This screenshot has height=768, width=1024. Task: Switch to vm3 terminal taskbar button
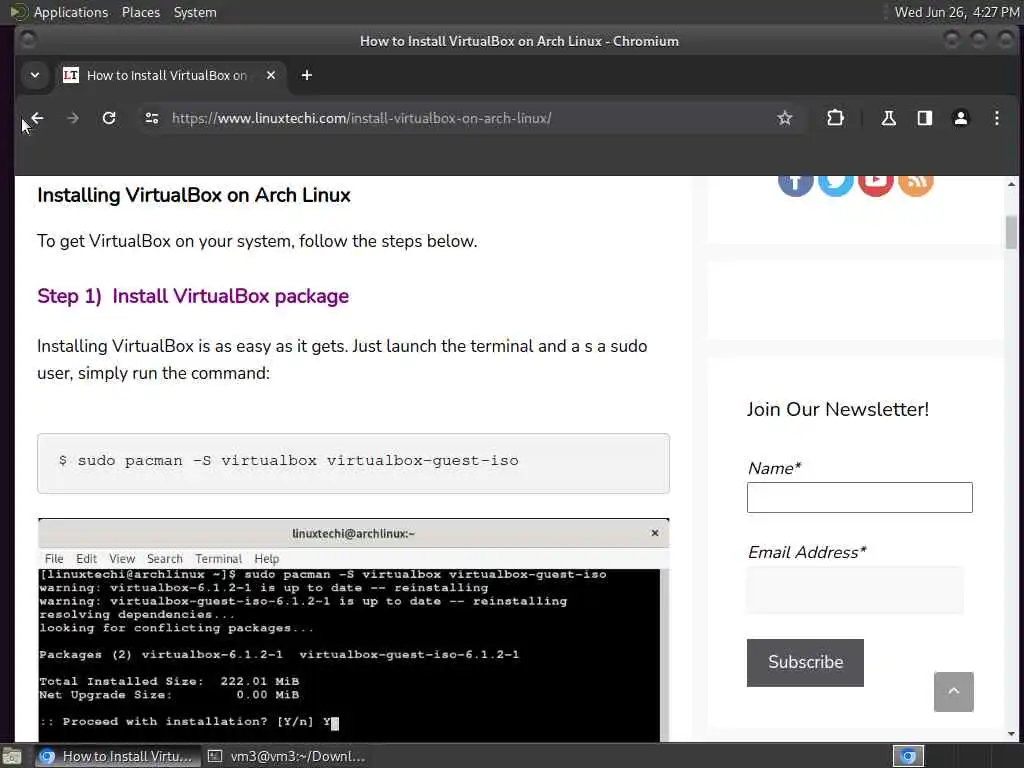point(286,756)
